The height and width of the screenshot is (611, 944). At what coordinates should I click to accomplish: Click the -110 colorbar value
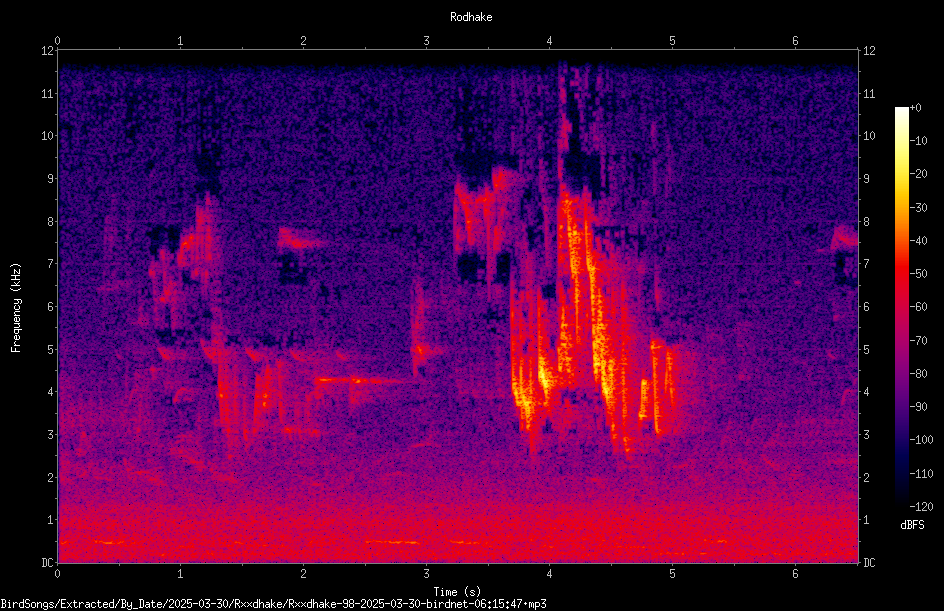pyautogui.click(x=921, y=474)
